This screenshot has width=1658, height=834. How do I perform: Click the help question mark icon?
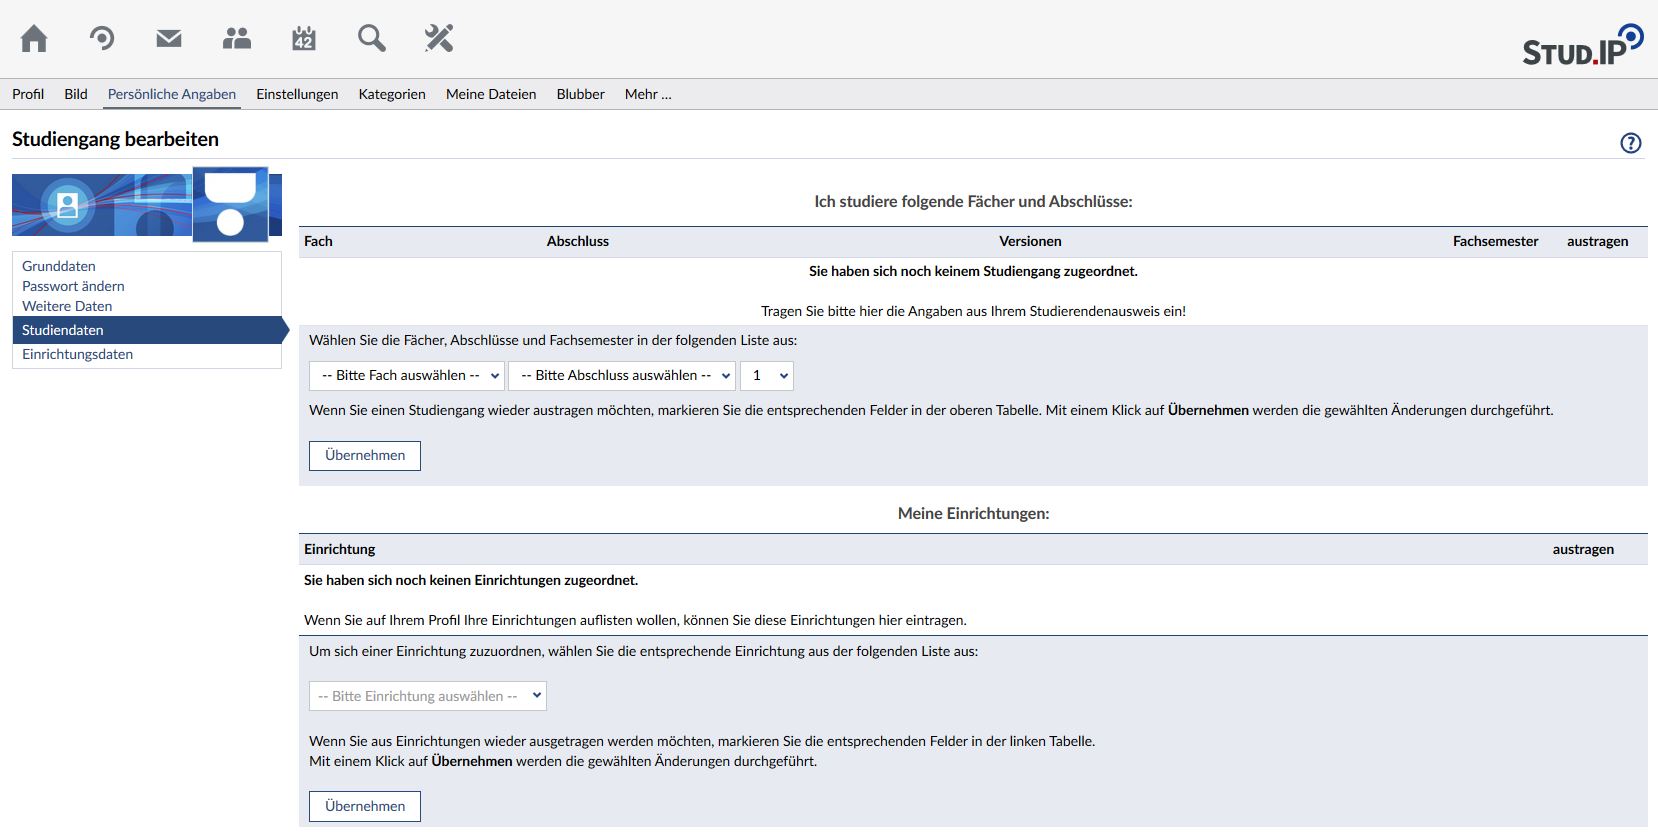coord(1630,143)
